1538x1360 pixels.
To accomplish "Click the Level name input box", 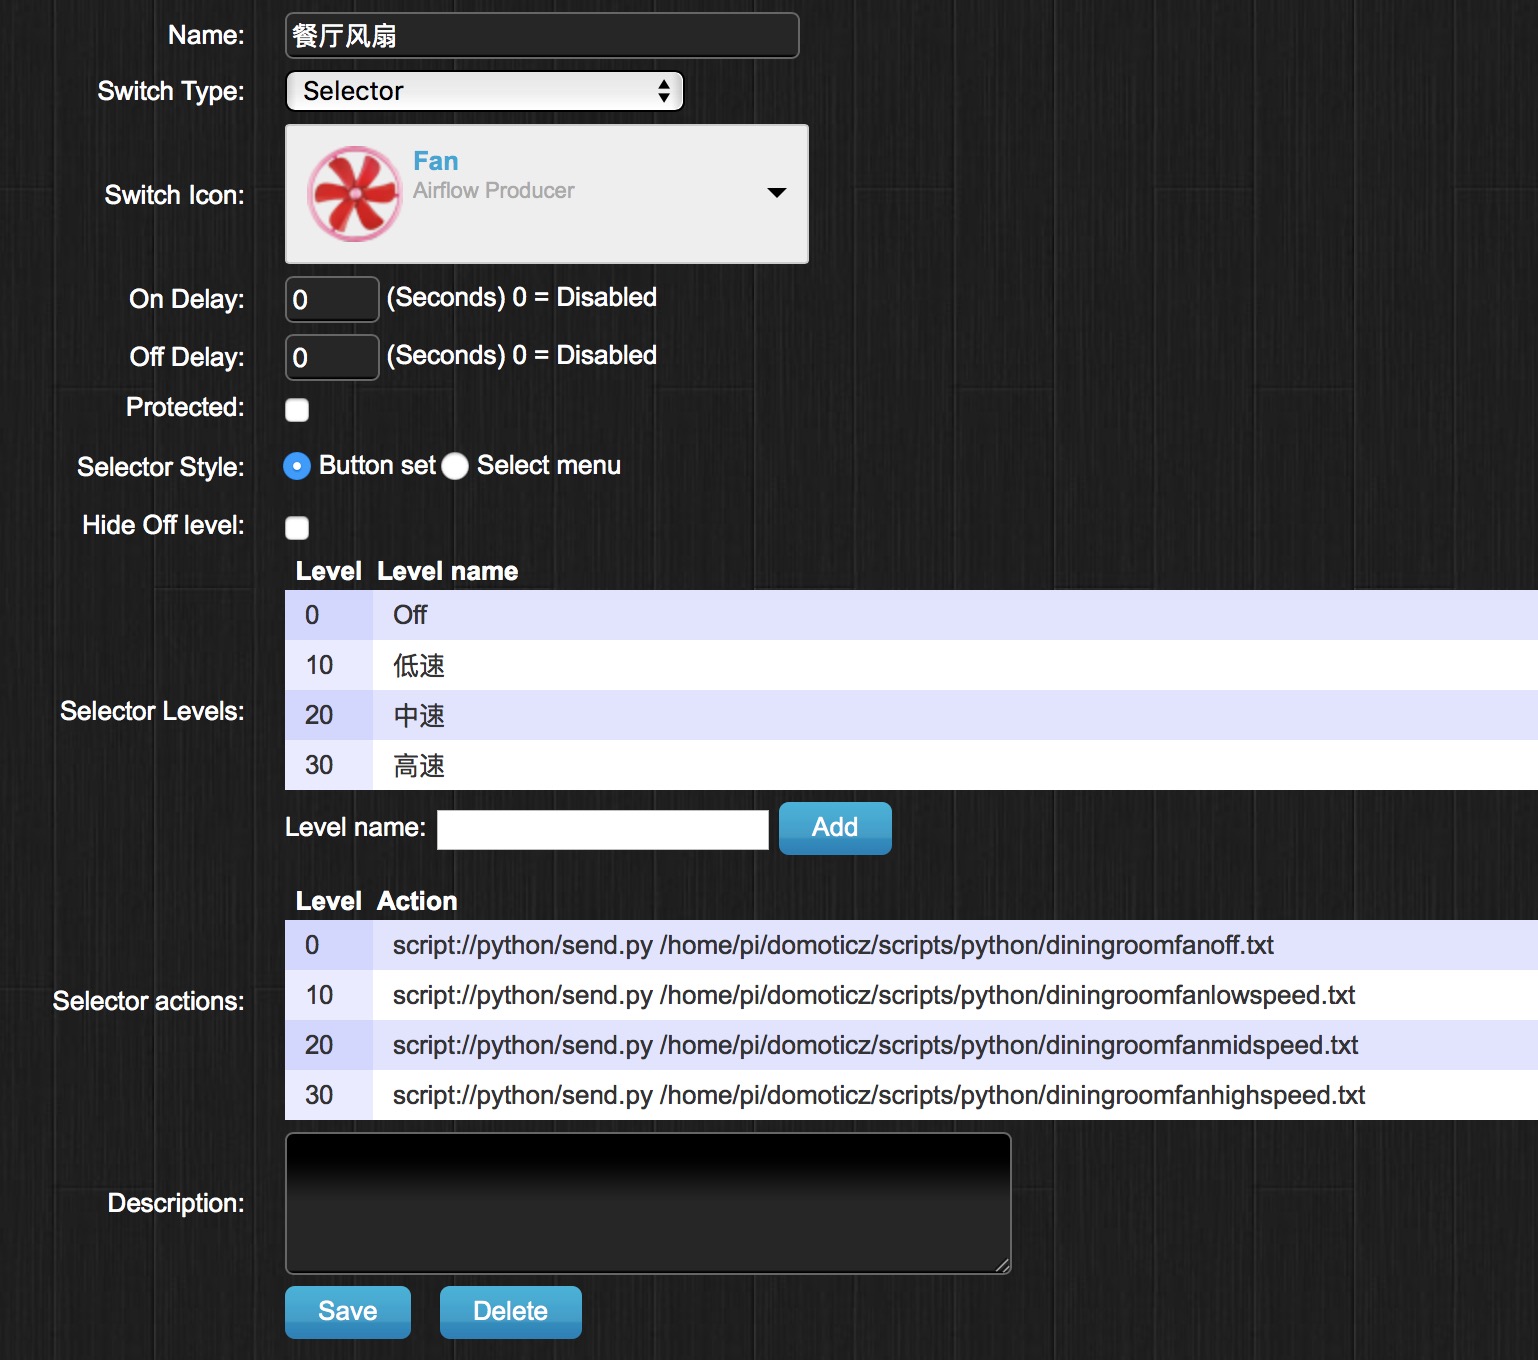I will [603, 829].
